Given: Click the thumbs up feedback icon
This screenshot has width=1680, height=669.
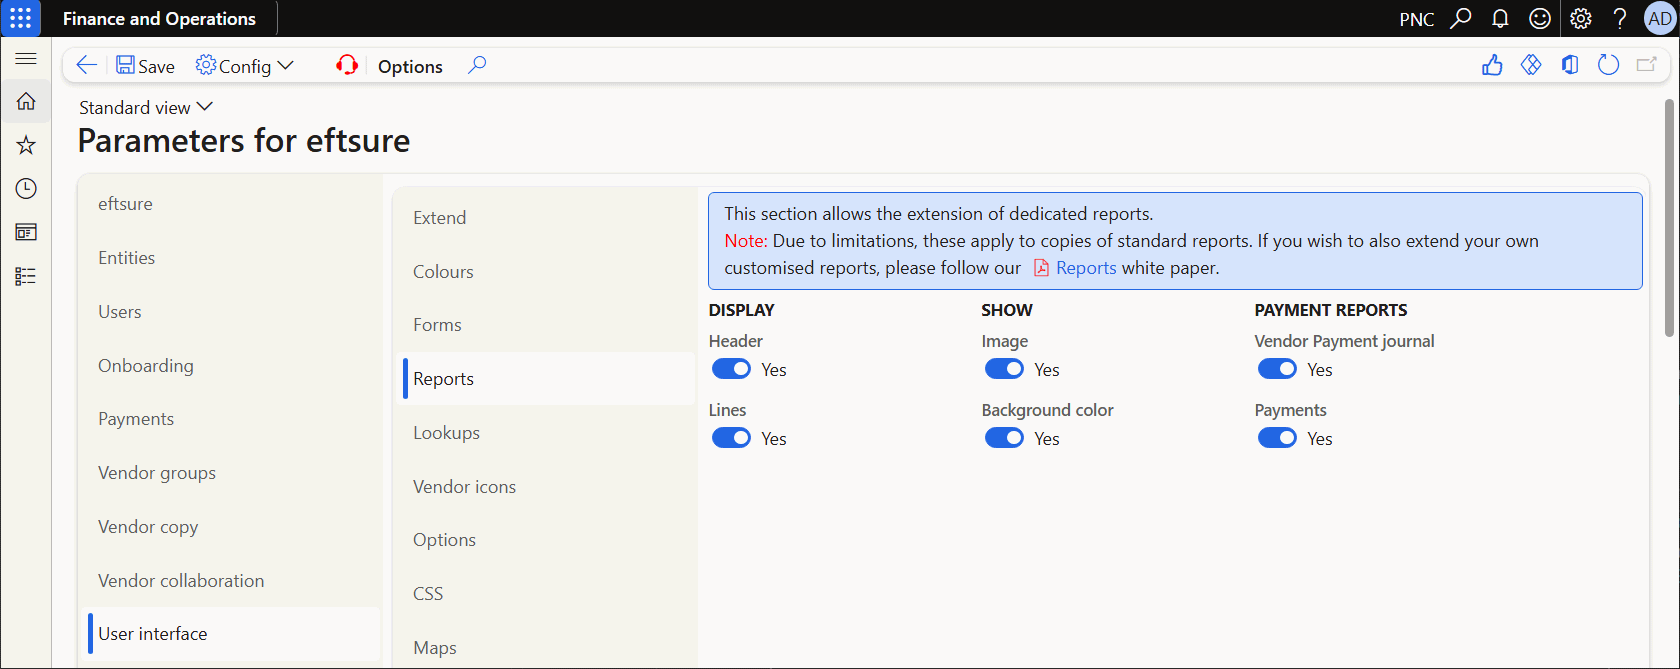Looking at the screenshot, I should [x=1492, y=65].
